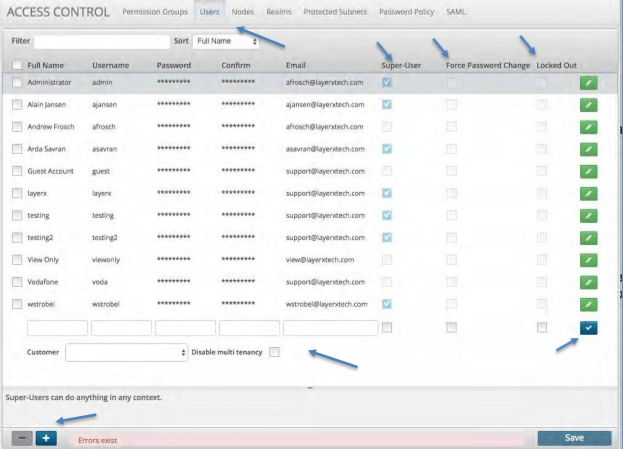Toggle Super-User checkbox for Andrew Frosch

pyautogui.click(x=387, y=127)
